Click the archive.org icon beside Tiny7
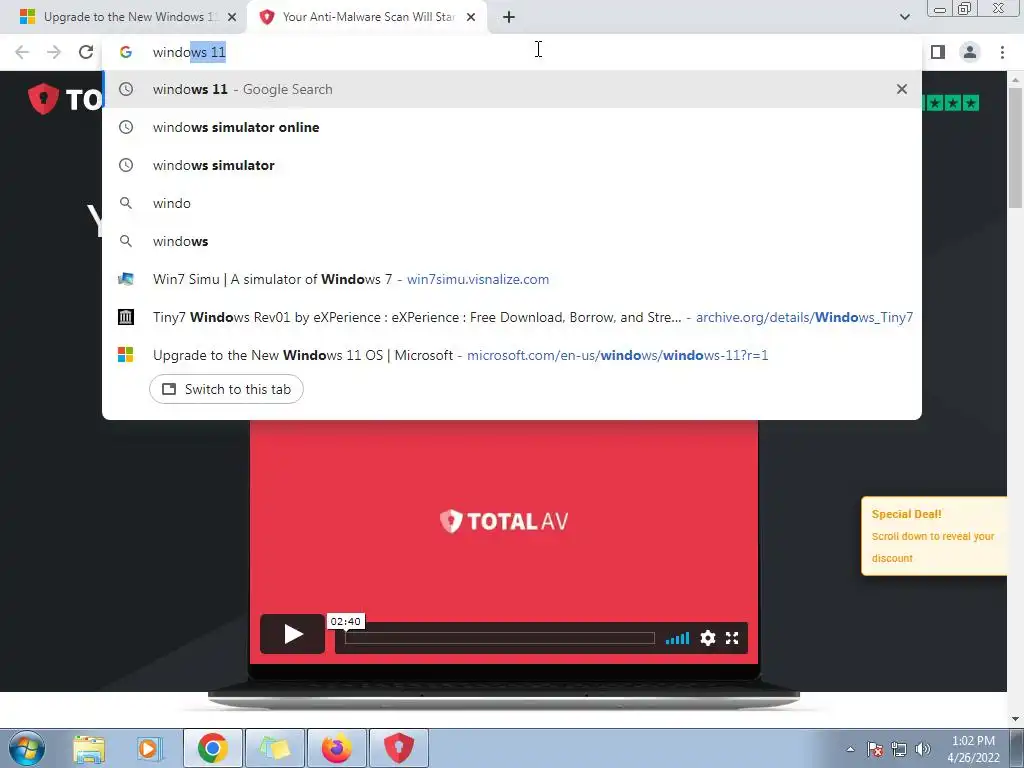Image resolution: width=1024 pixels, height=768 pixels. (x=125, y=317)
